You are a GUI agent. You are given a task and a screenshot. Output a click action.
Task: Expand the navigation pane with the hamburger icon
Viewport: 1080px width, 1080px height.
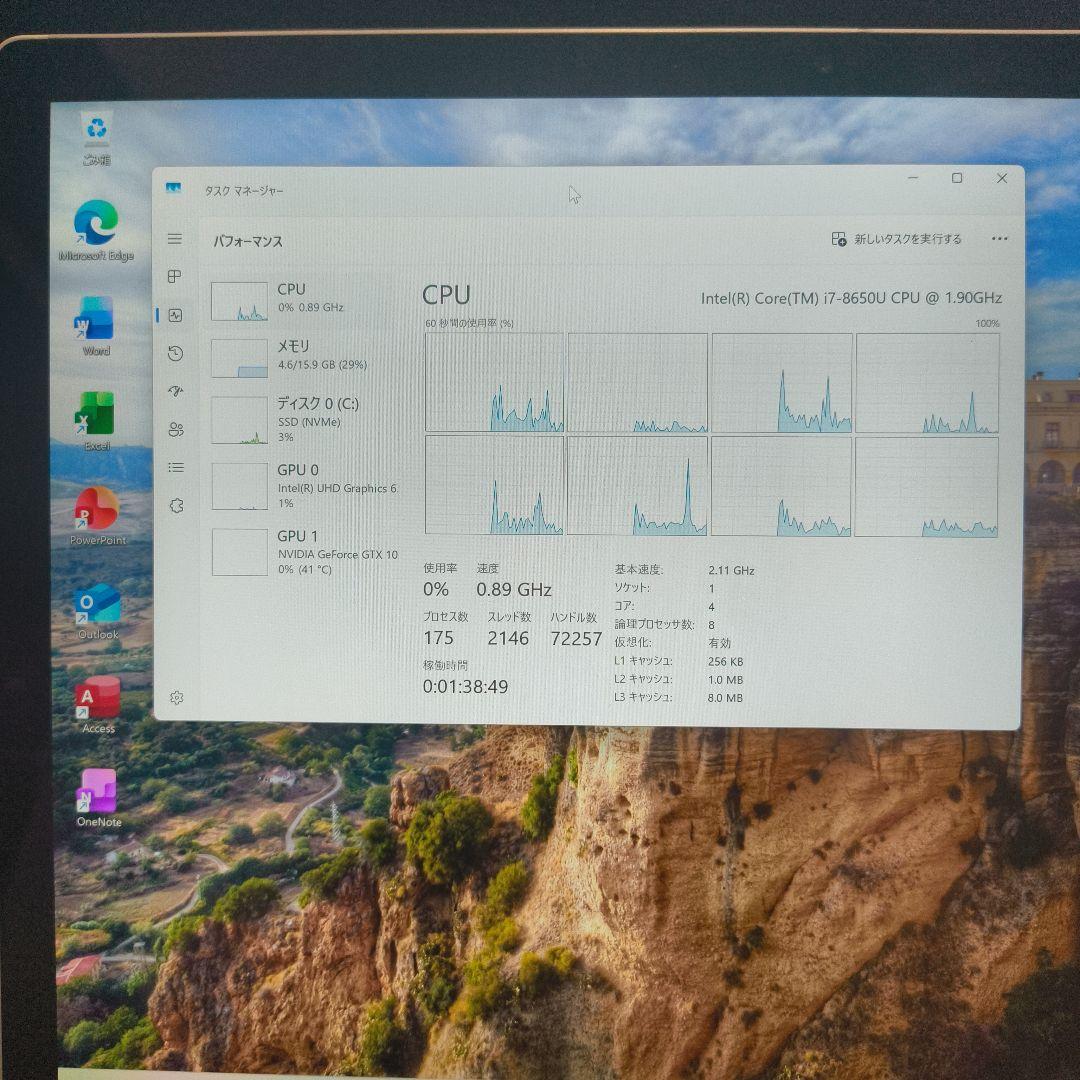click(x=175, y=239)
